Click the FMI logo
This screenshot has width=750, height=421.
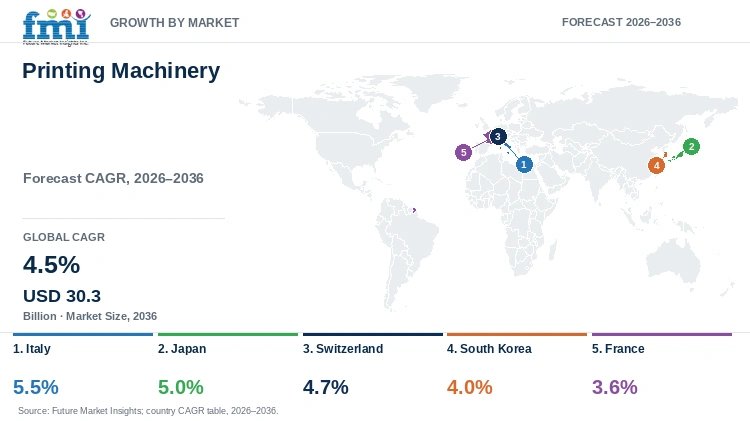[x=56, y=27]
